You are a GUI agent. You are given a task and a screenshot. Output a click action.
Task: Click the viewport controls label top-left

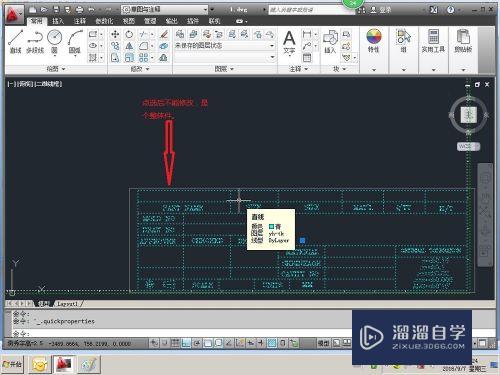point(35,84)
